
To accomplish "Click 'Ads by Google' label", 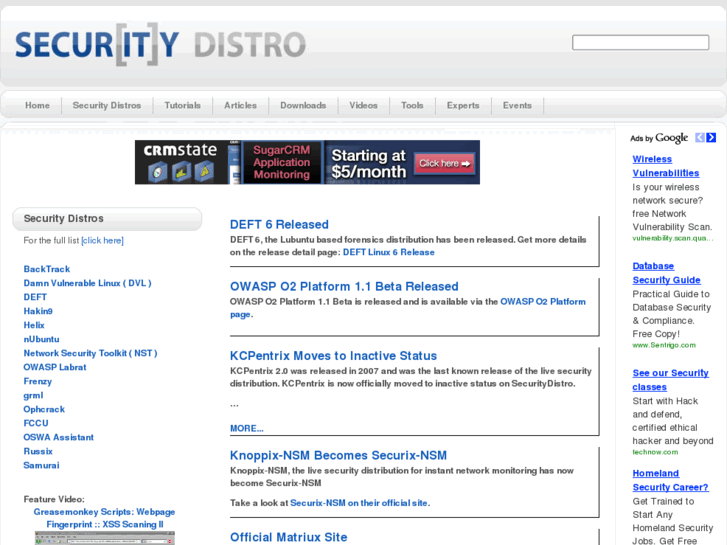I will click(x=659, y=138).
